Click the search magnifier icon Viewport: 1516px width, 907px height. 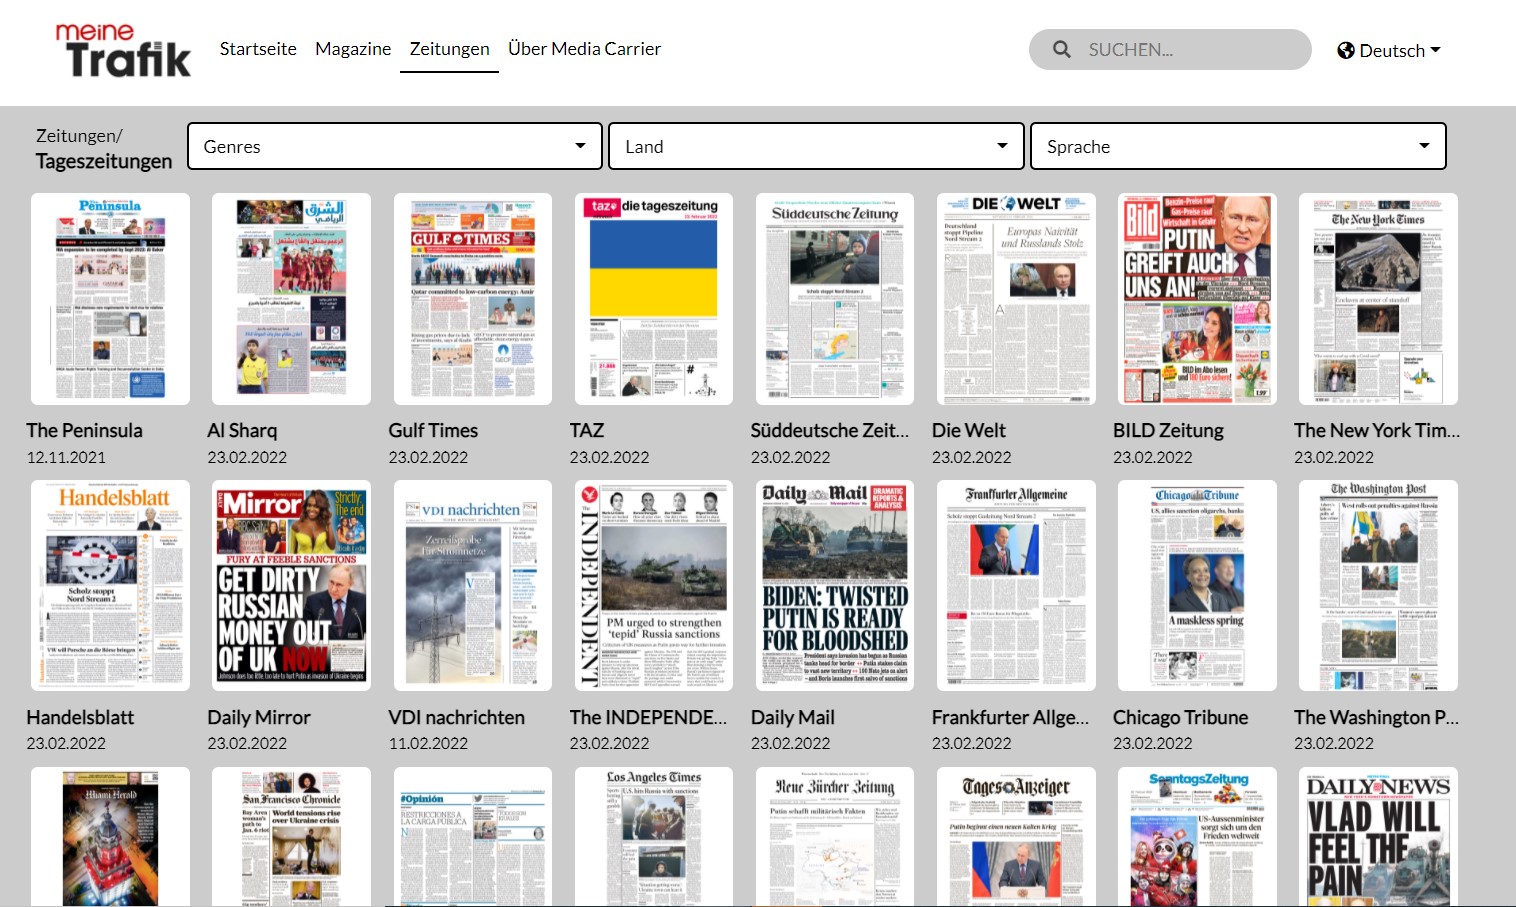click(1061, 49)
